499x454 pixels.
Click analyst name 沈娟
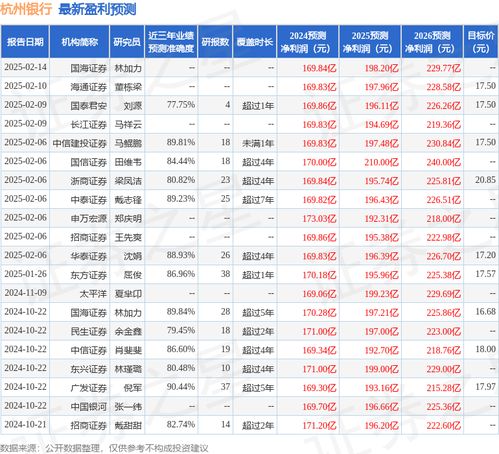133,256
